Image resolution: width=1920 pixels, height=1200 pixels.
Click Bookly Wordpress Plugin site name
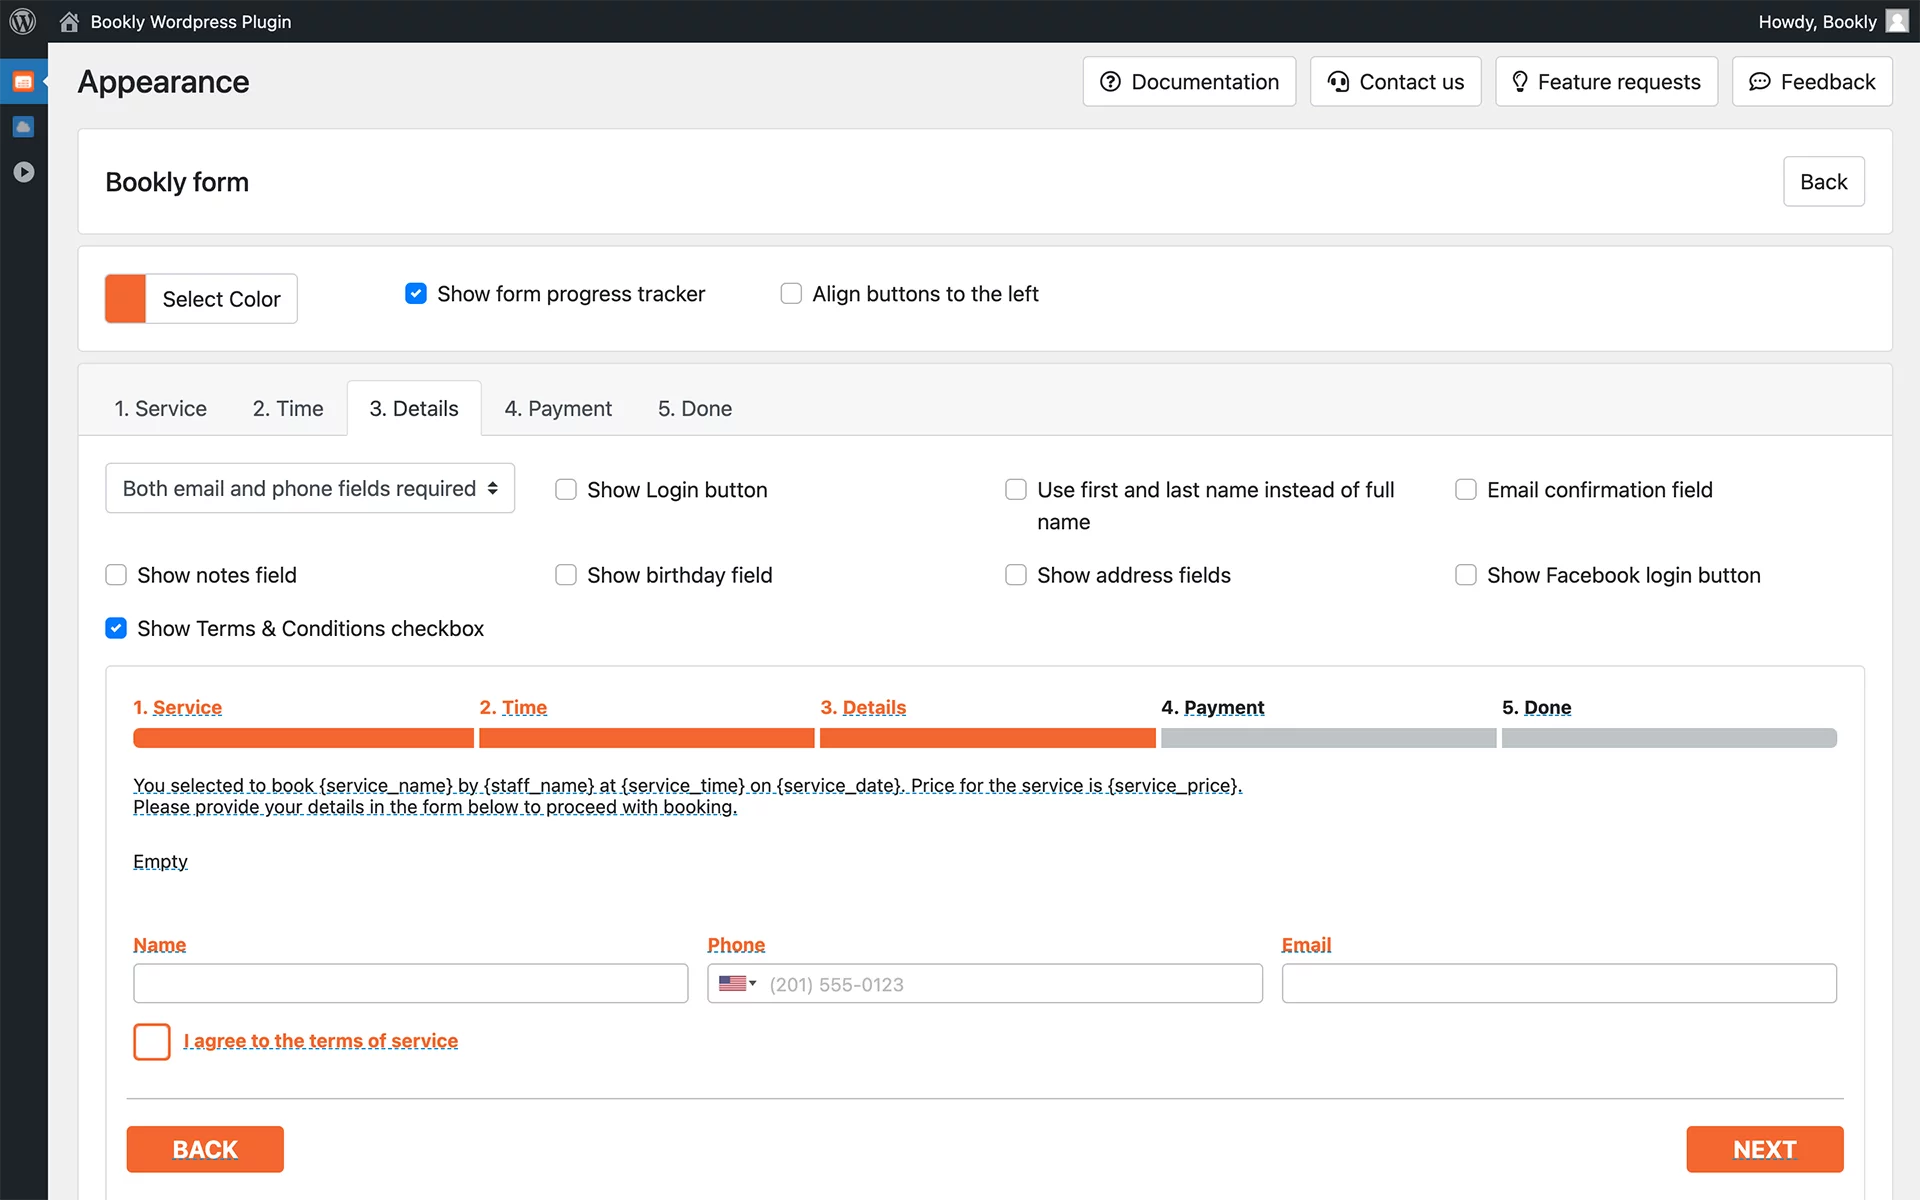pyautogui.click(x=191, y=22)
